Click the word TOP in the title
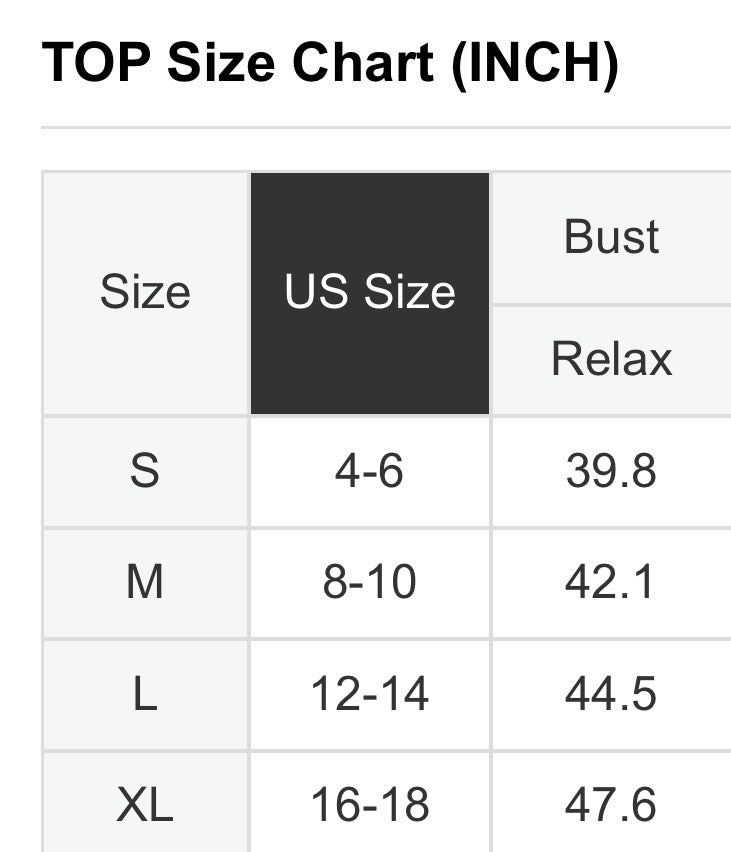 (x=96, y=63)
